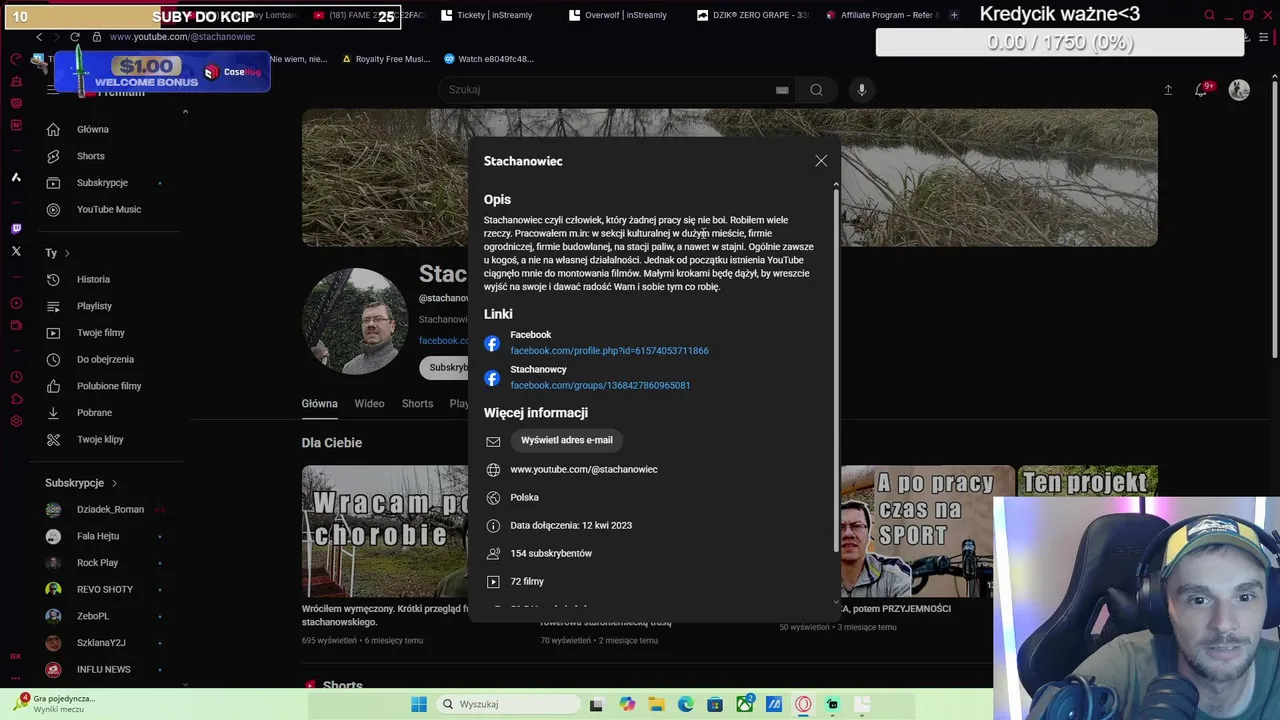Switch to the channel Shorts tab
Image resolution: width=1280 pixels, height=720 pixels.
click(417, 404)
